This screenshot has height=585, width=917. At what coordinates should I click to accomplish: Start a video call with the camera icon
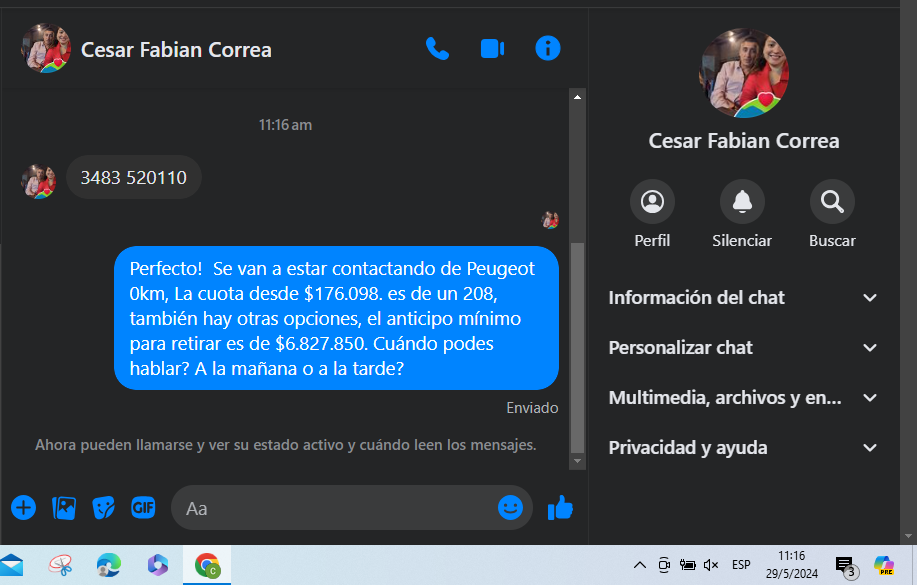[492, 49]
